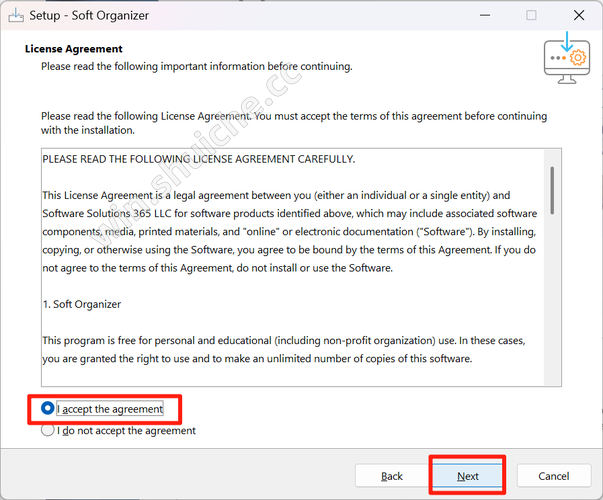Click the "PLEASE READ THE FOLLOWING LICENSE AGREEMENT CAREFULLY" line

tap(198, 159)
